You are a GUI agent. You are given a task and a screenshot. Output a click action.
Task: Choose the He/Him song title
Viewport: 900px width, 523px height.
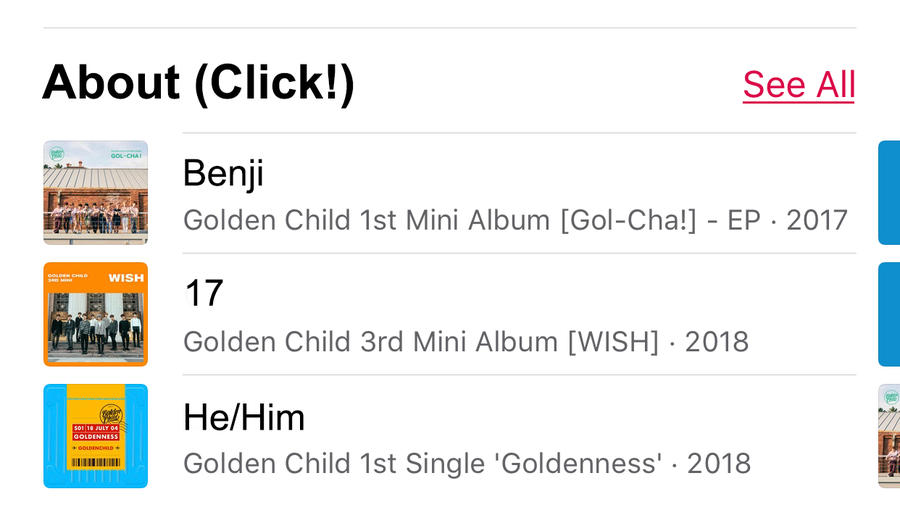[244, 417]
